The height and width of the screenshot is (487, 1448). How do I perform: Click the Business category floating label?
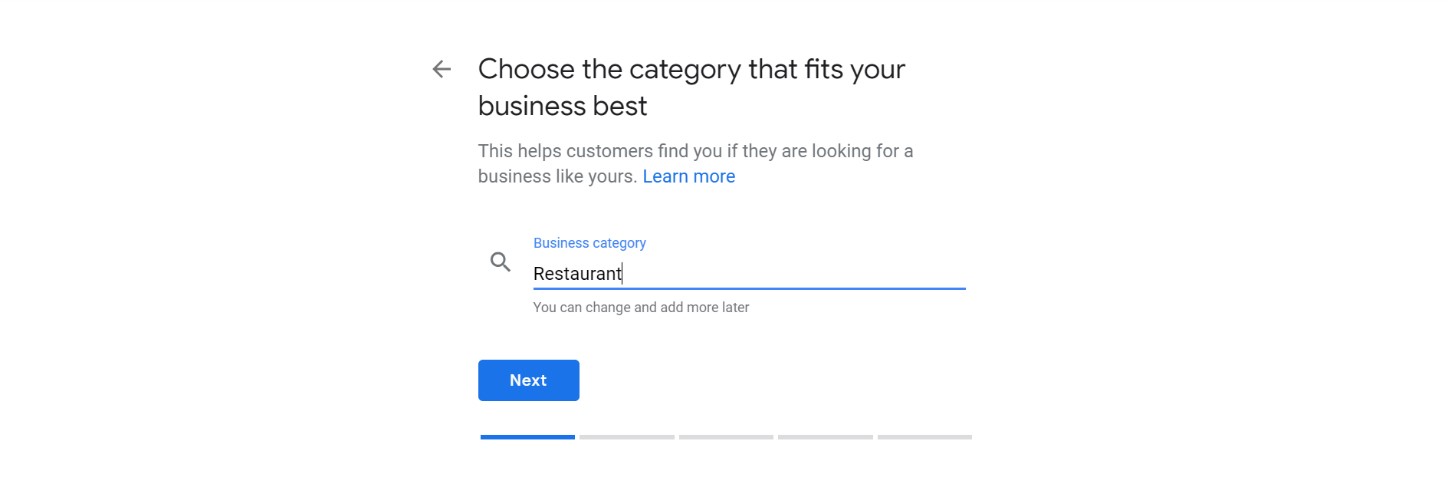coord(590,243)
